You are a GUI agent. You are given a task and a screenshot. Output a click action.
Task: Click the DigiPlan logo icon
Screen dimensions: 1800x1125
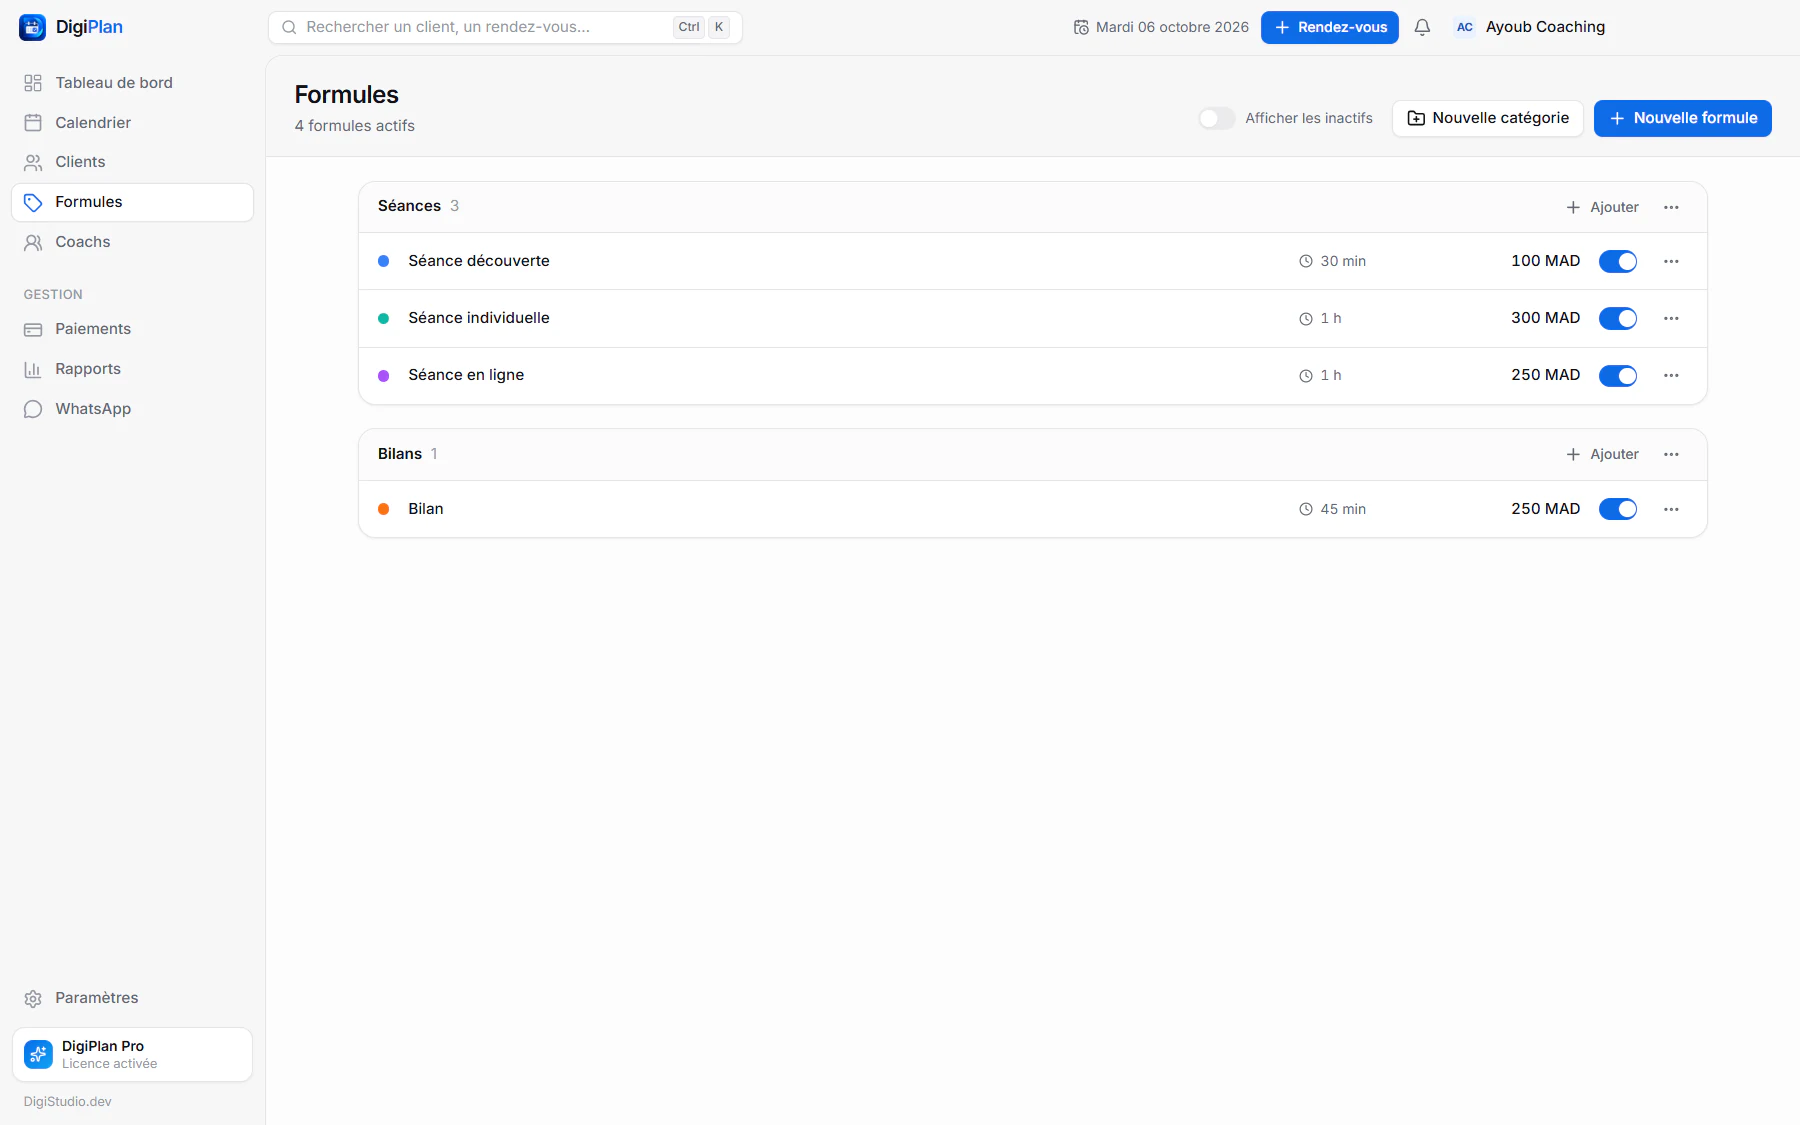pos(32,27)
